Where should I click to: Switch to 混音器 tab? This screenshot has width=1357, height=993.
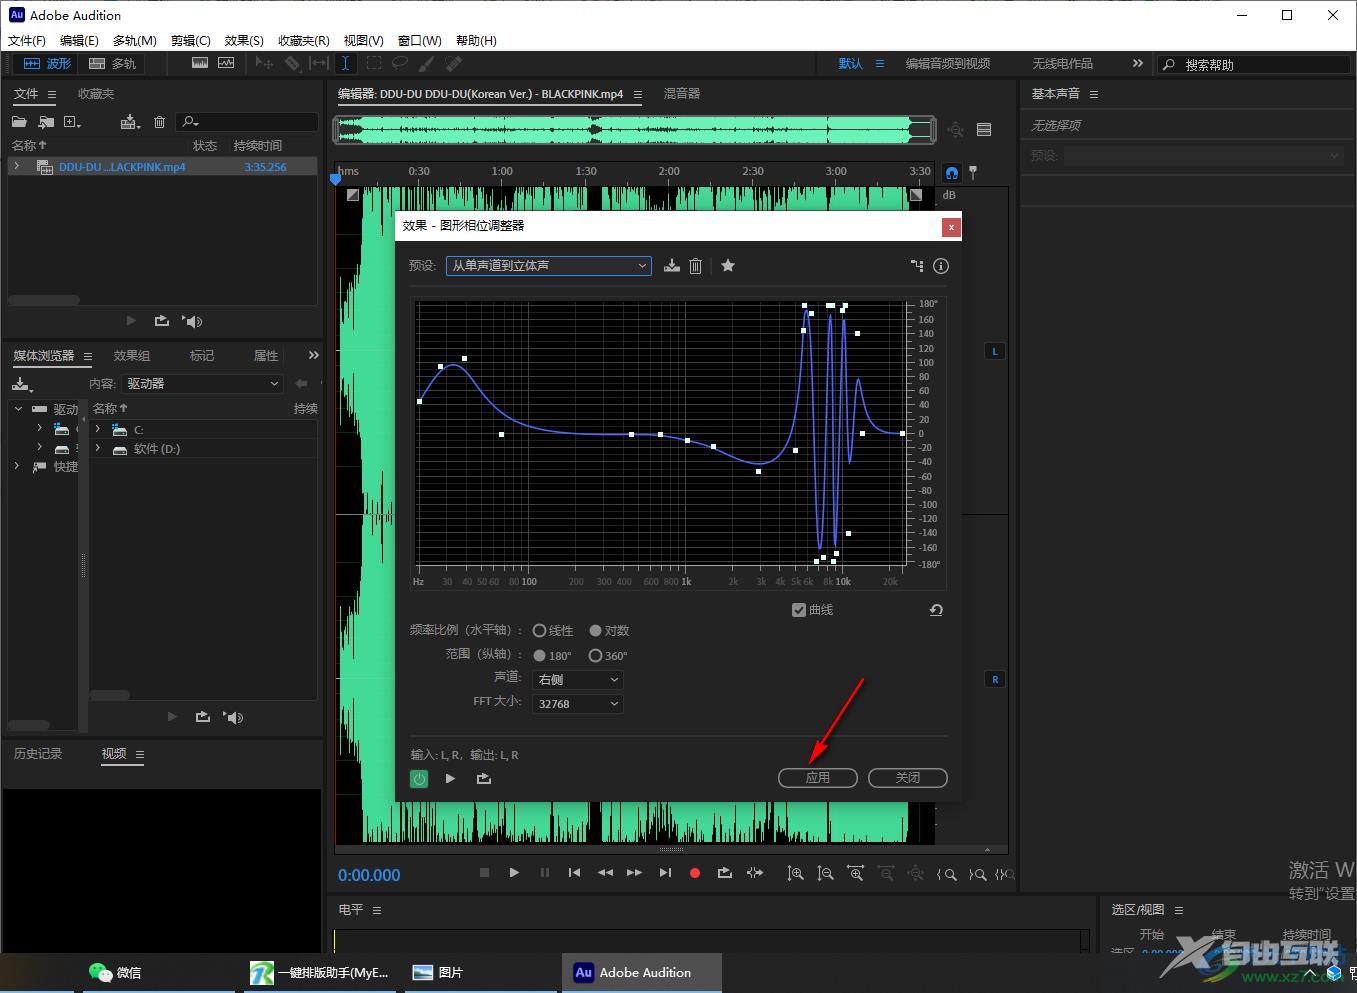point(682,94)
